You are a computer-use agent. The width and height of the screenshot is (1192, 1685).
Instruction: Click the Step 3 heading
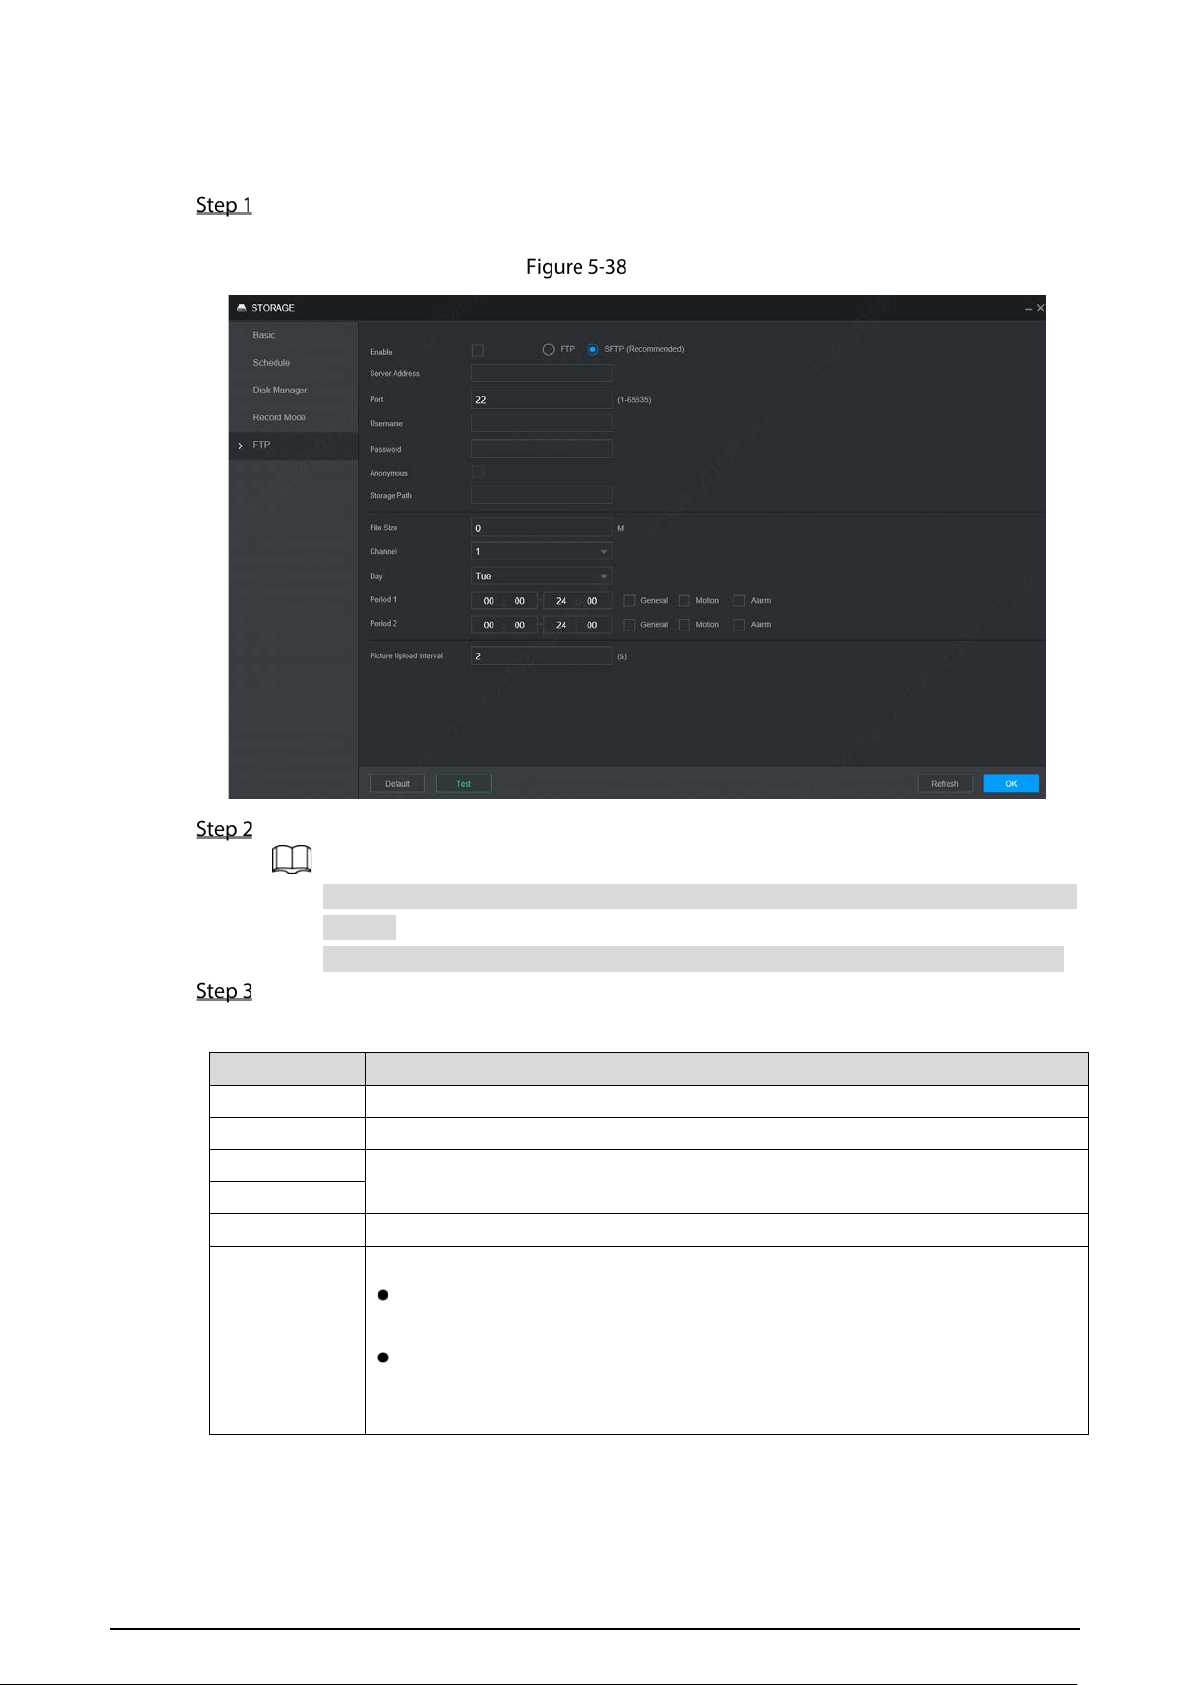click(224, 991)
